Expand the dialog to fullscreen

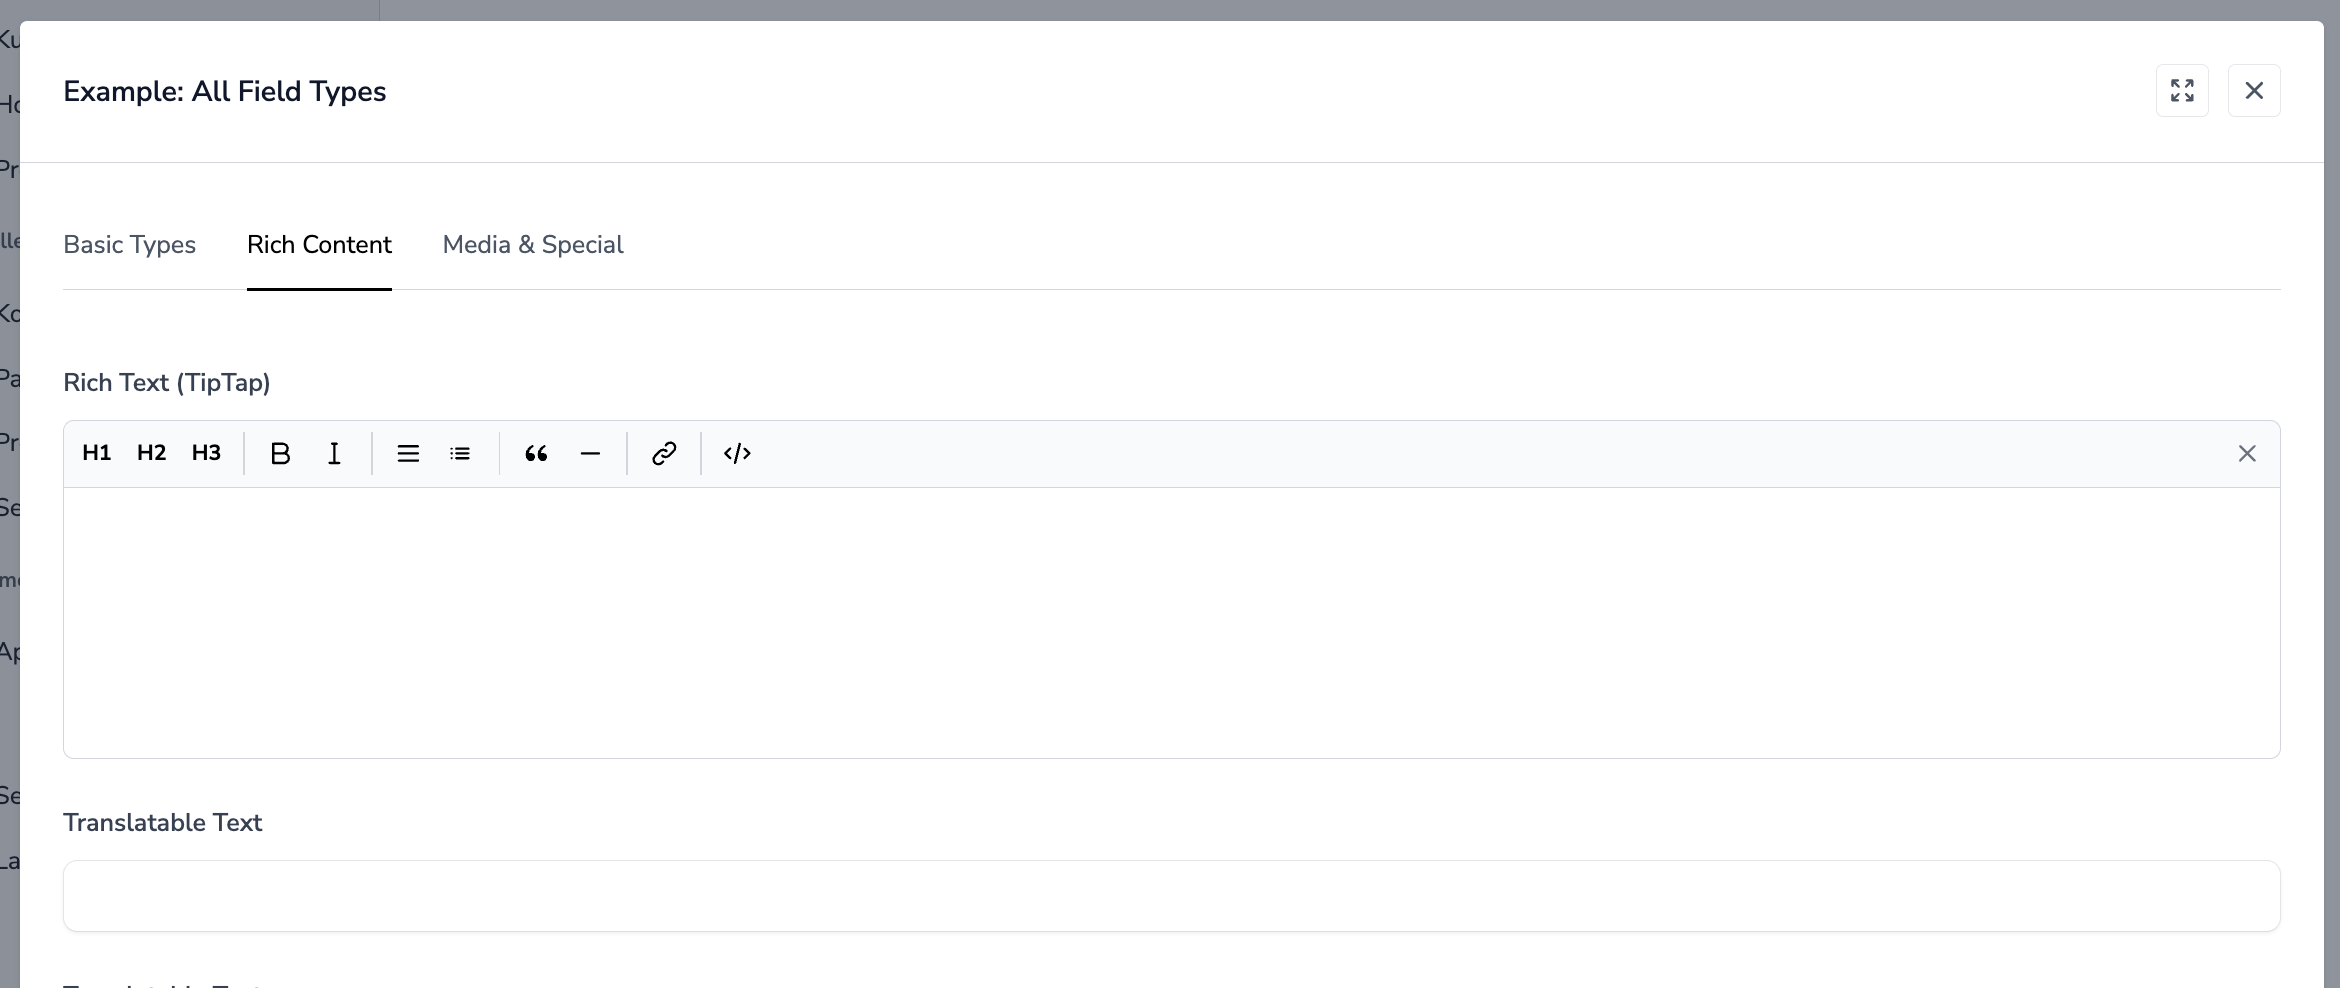click(x=2182, y=91)
